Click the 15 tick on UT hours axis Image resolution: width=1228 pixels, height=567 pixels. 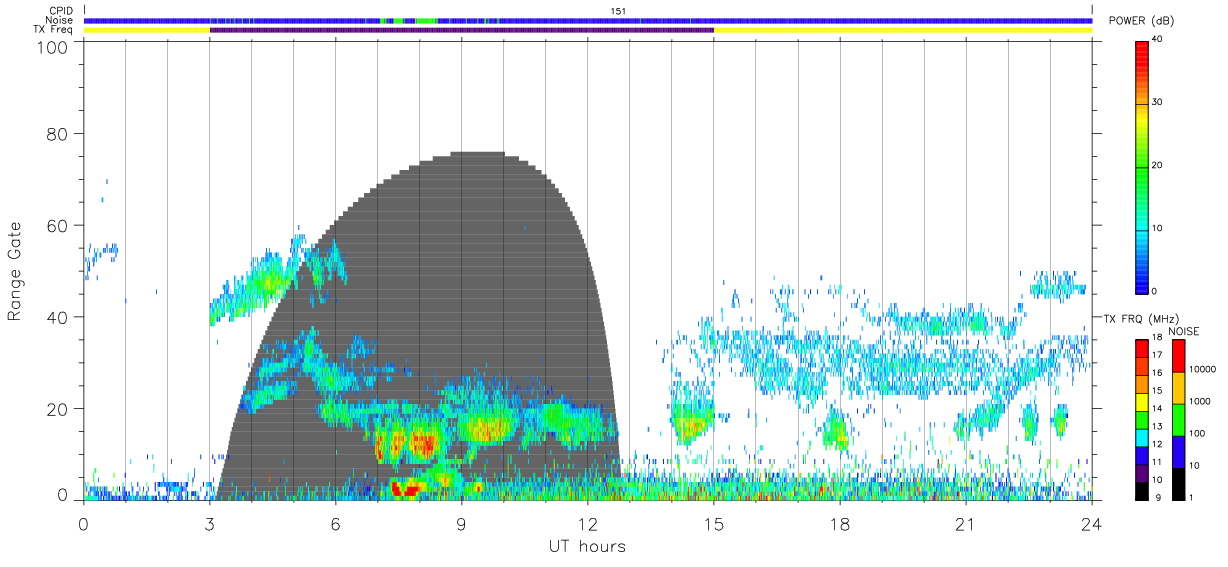(714, 523)
